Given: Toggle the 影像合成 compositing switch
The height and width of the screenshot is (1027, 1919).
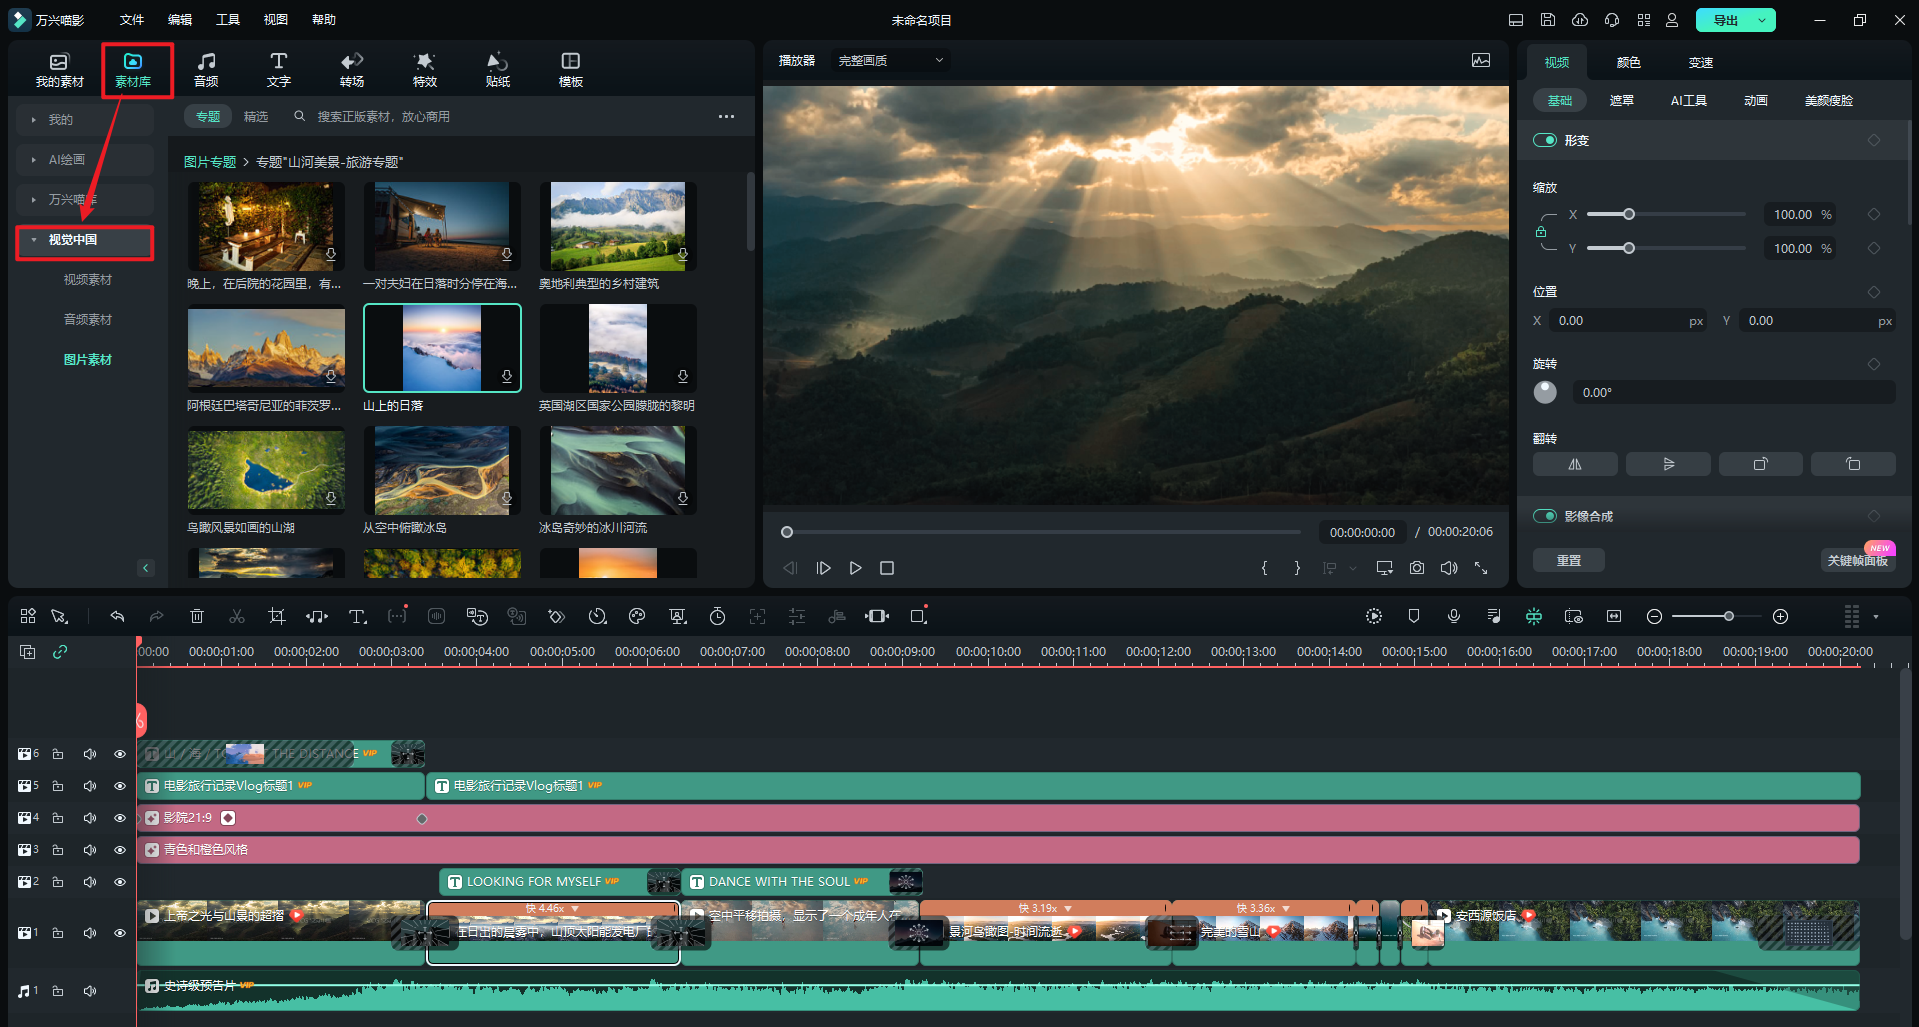Looking at the screenshot, I should (1545, 516).
